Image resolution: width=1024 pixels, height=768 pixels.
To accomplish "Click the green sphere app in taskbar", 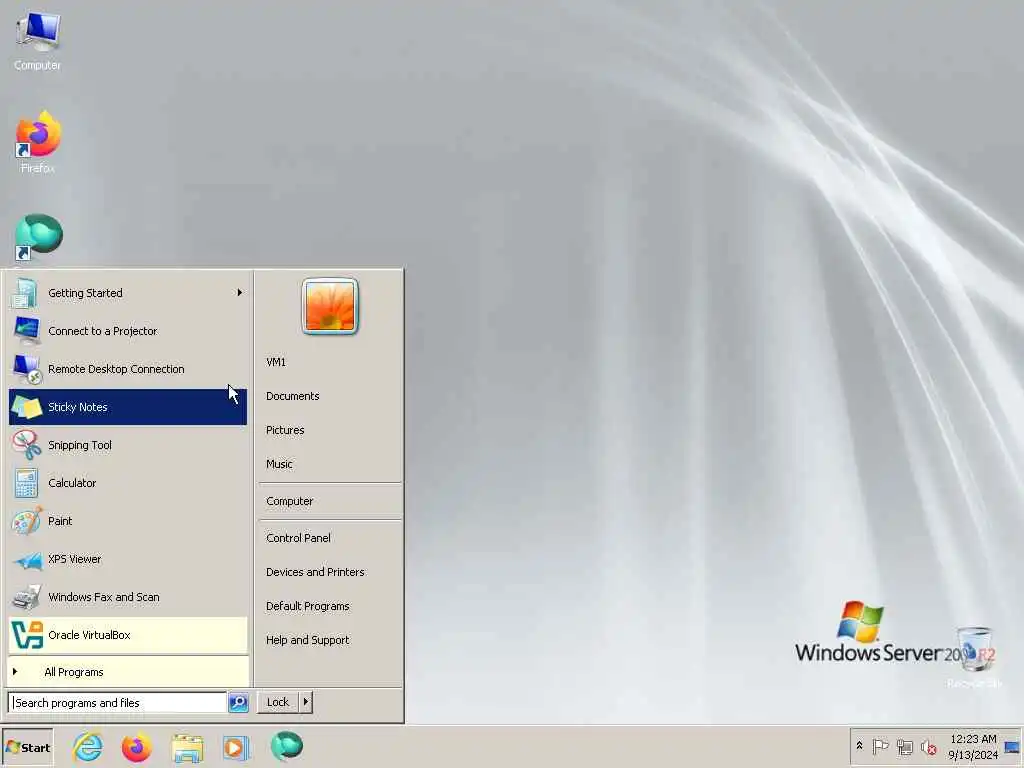I will pyautogui.click(x=287, y=746).
